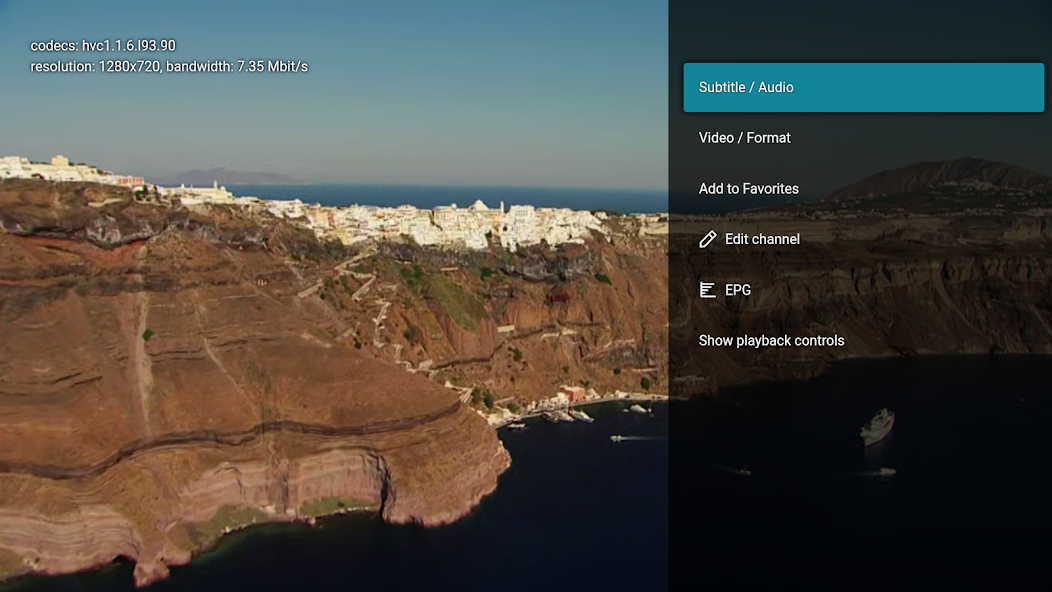Image resolution: width=1052 pixels, height=592 pixels.
Task: Open the EPG text entry
Action: (x=738, y=290)
